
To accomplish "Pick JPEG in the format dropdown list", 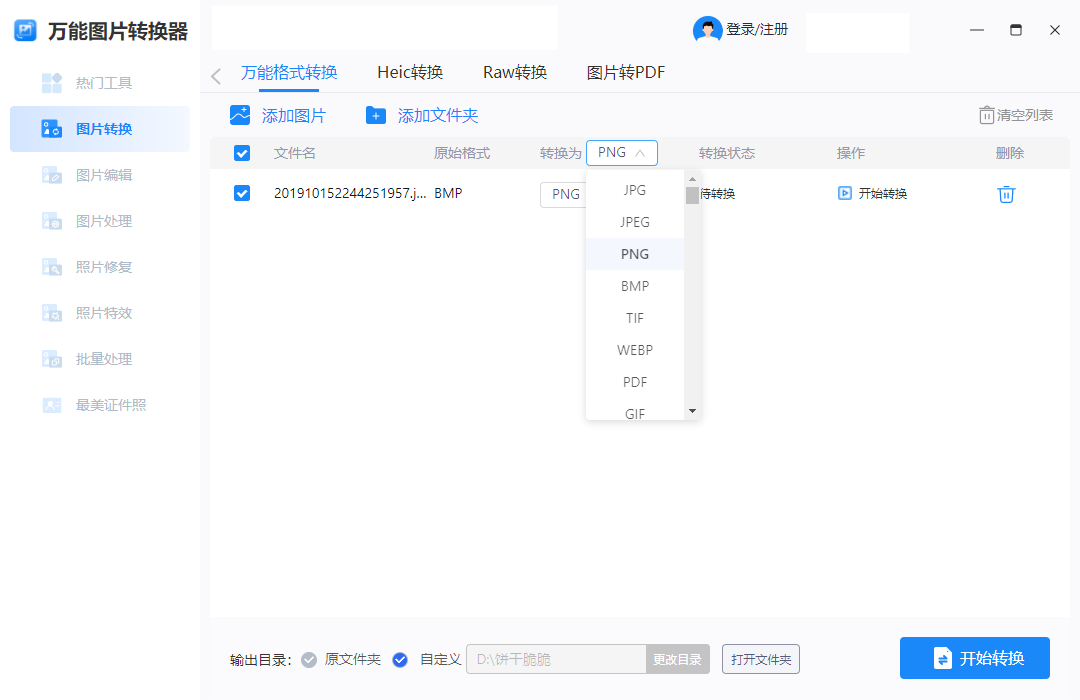I will pos(634,222).
